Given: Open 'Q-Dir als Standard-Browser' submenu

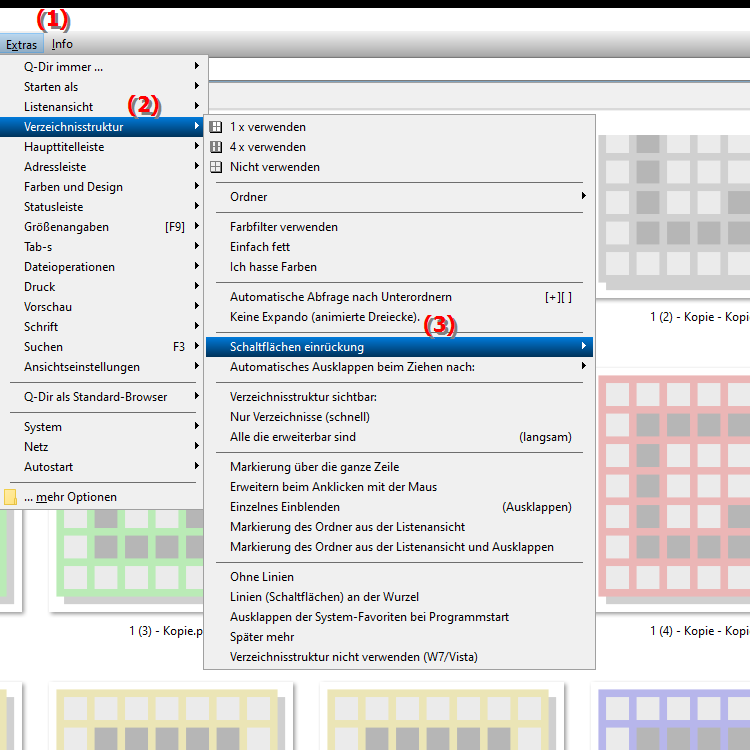Looking at the screenshot, I should [103, 397].
